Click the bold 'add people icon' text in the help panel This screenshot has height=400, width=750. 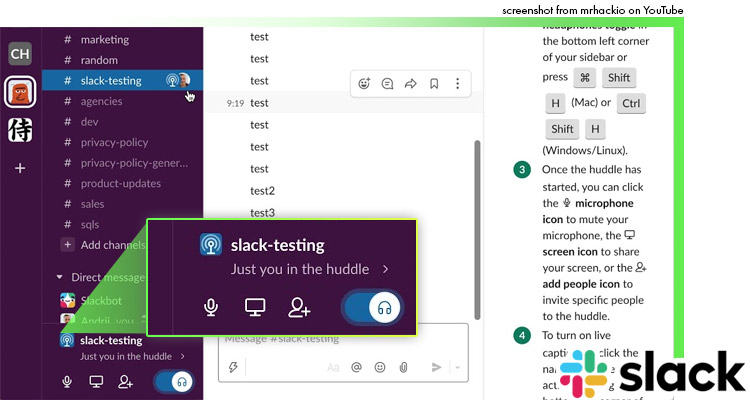(x=581, y=284)
